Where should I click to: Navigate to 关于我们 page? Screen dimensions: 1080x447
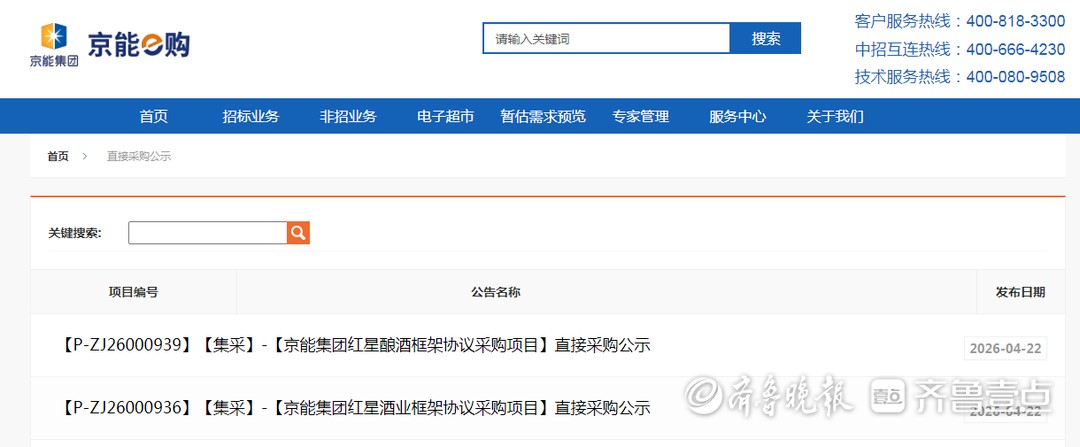835,117
